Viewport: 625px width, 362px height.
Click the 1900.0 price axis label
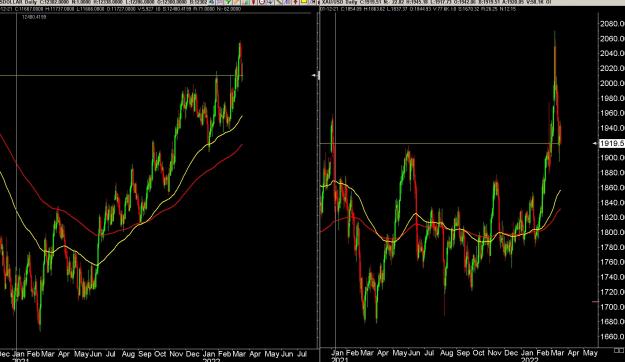(612, 158)
